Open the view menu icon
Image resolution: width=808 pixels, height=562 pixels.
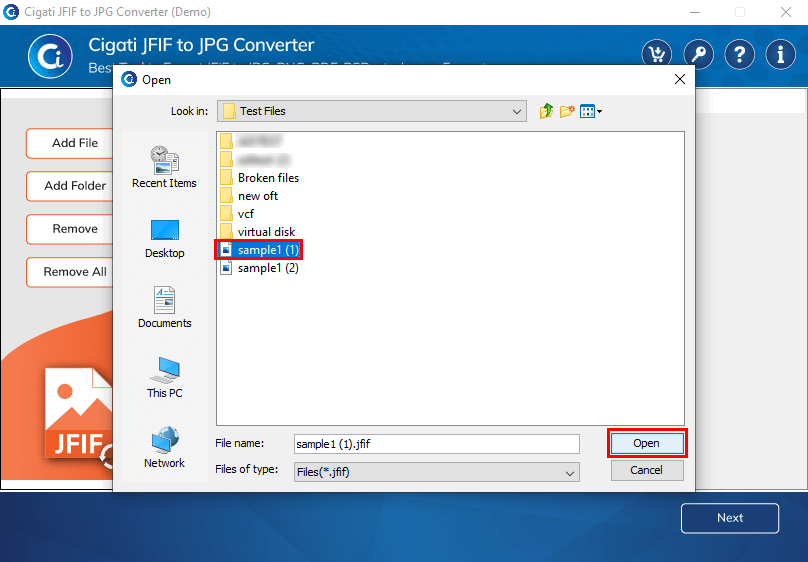click(x=591, y=111)
